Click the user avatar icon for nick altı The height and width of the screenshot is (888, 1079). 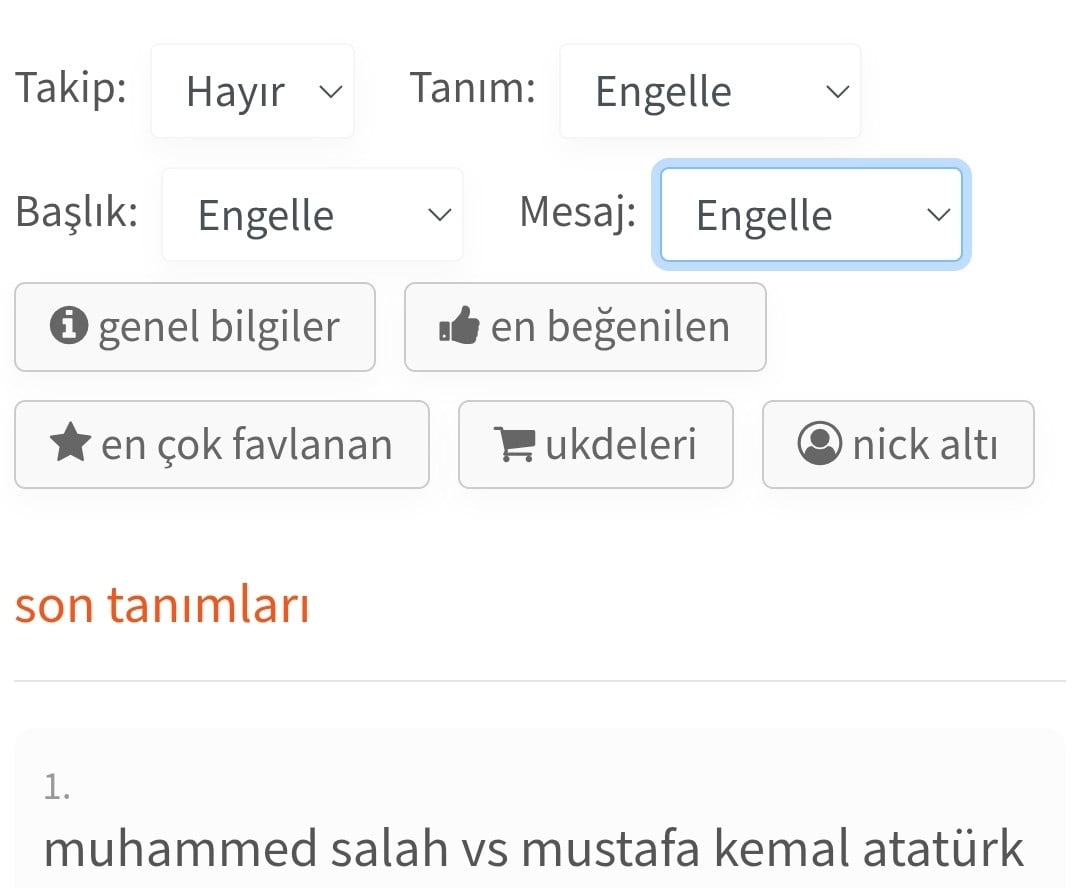coord(820,443)
